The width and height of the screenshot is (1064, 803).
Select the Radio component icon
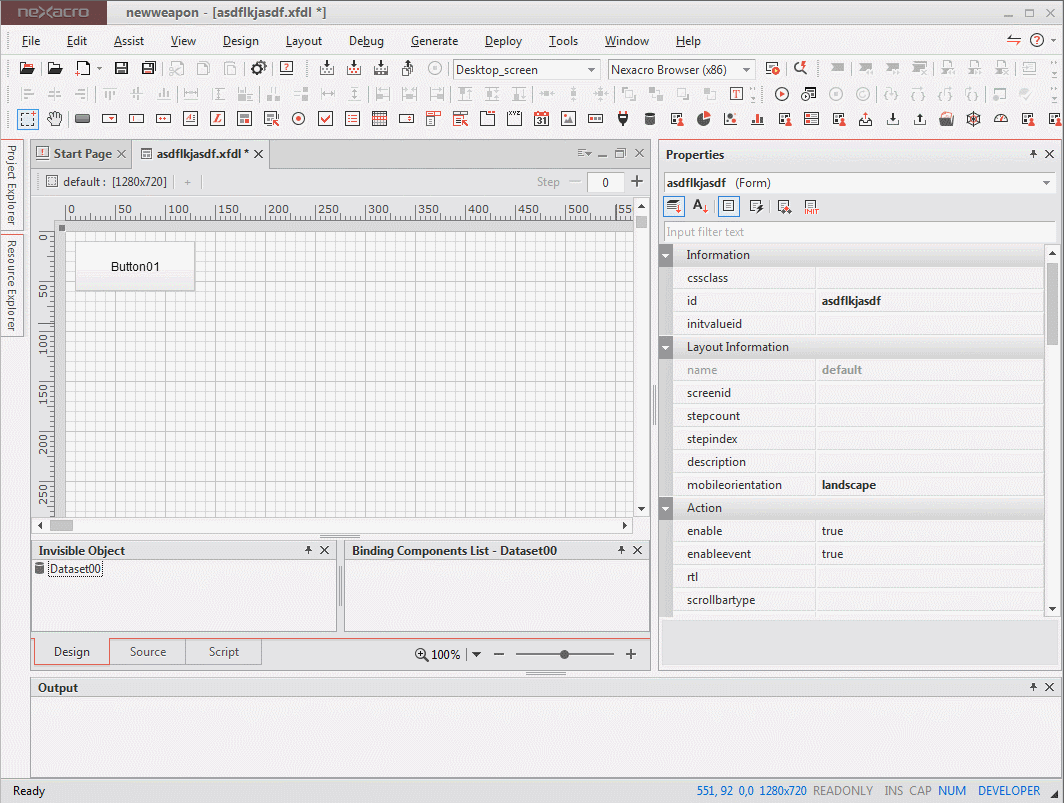pos(298,119)
